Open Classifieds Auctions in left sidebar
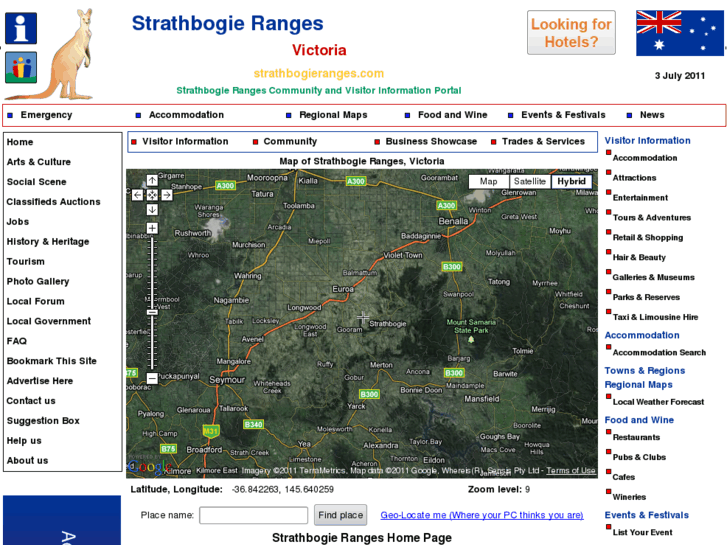Screen dimensions: 727x545 (x=53, y=202)
